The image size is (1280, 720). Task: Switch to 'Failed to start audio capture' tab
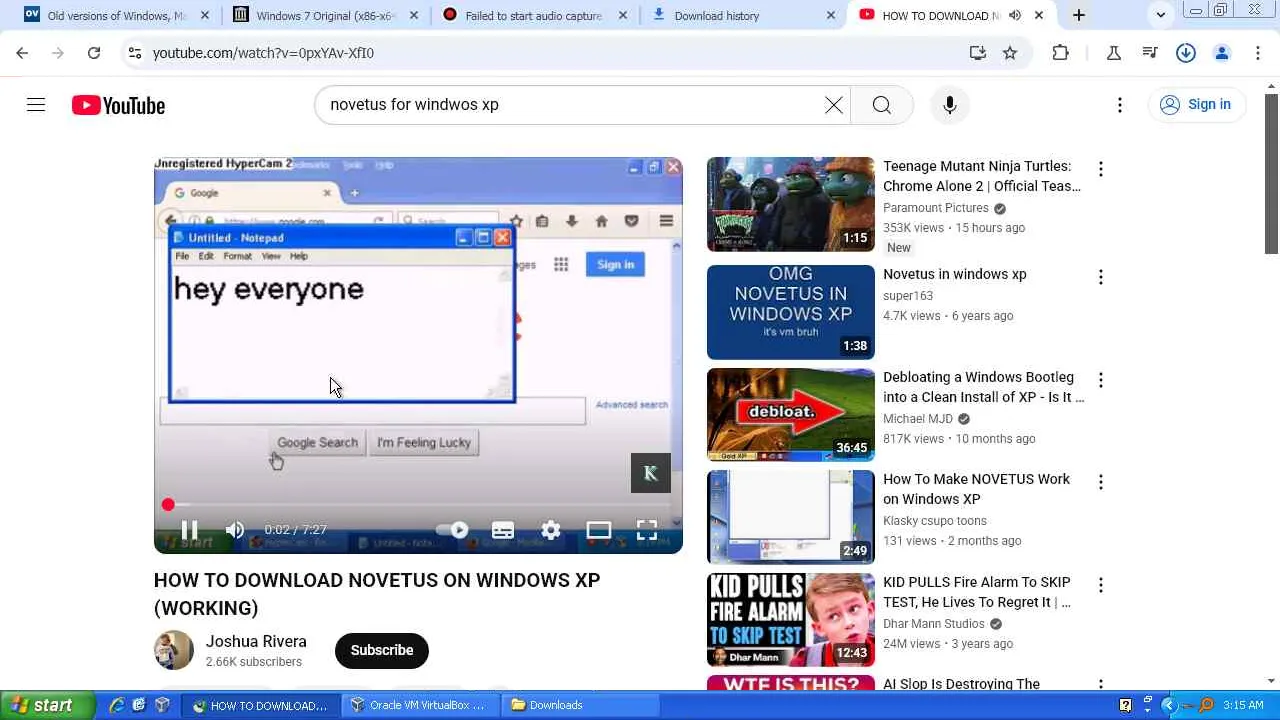(534, 16)
